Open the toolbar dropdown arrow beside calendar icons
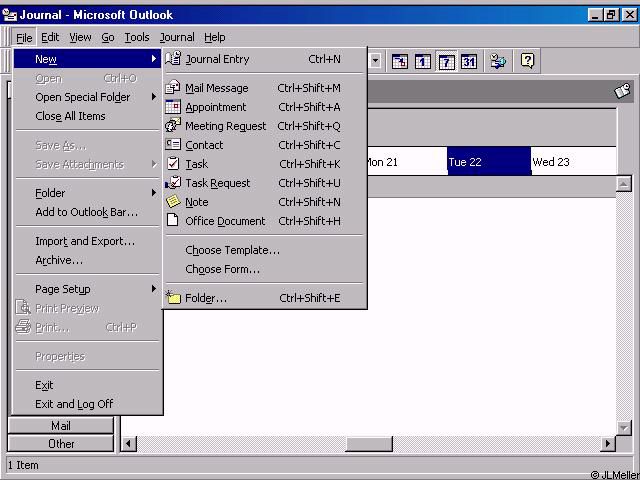 coord(375,62)
